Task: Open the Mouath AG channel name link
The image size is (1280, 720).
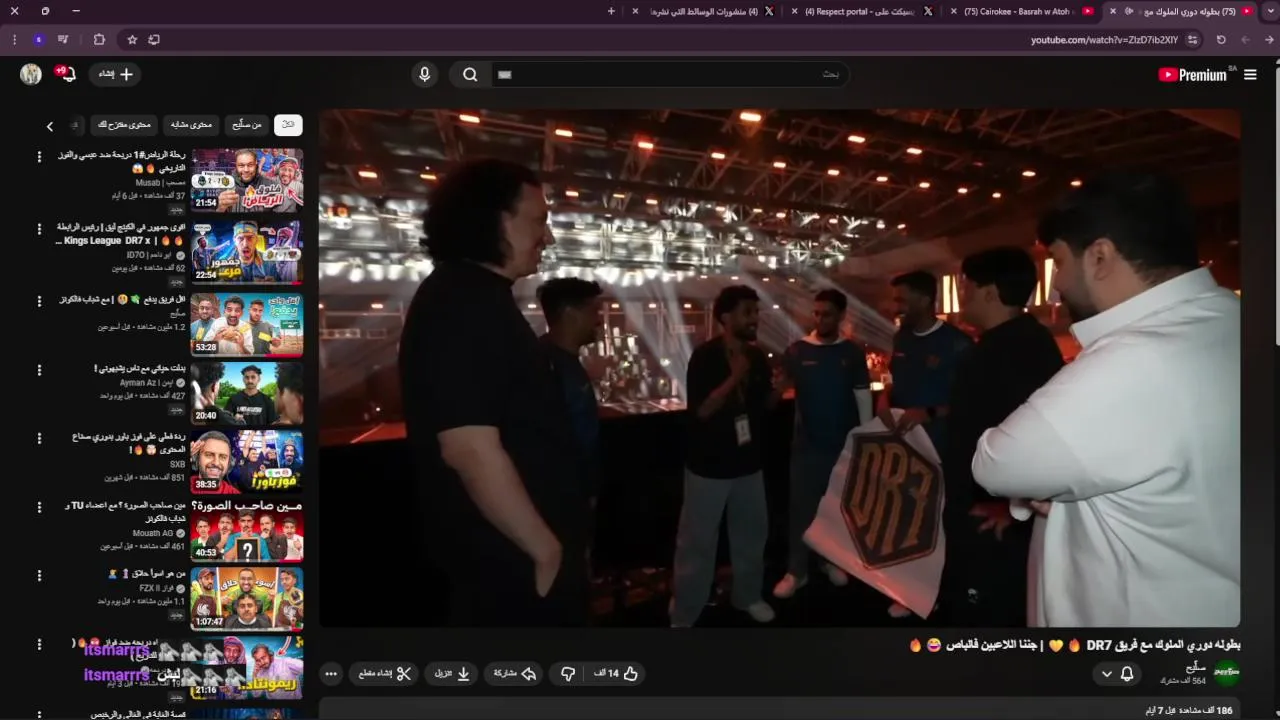Action: [x=153, y=533]
